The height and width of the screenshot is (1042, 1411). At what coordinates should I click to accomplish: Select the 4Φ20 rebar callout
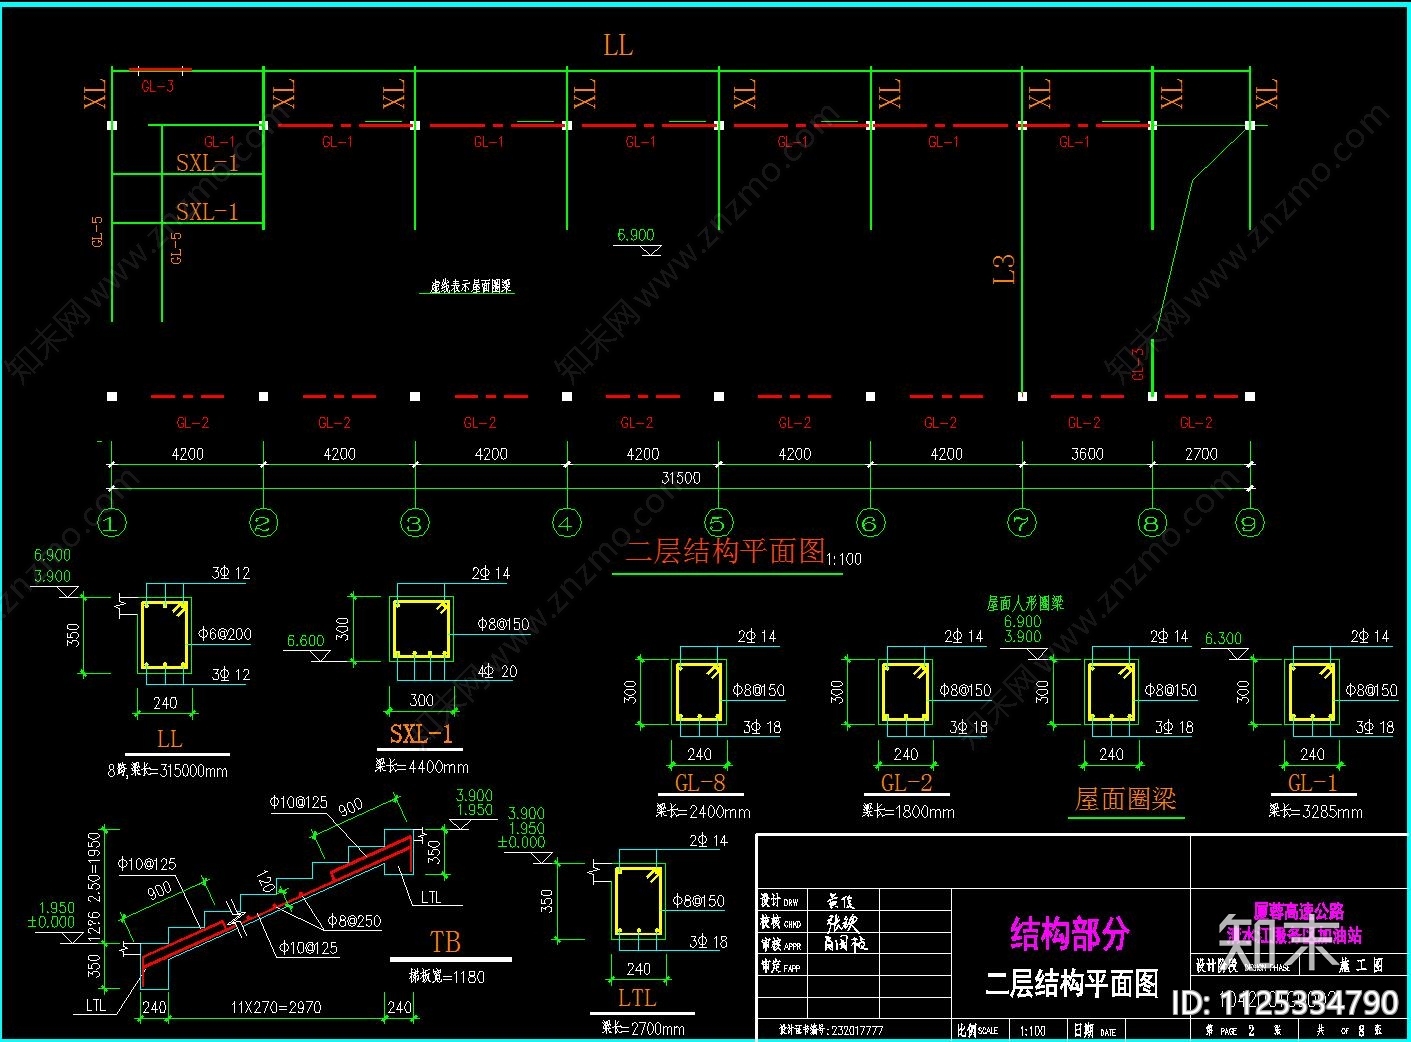pyautogui.click(x=497, y=671)
